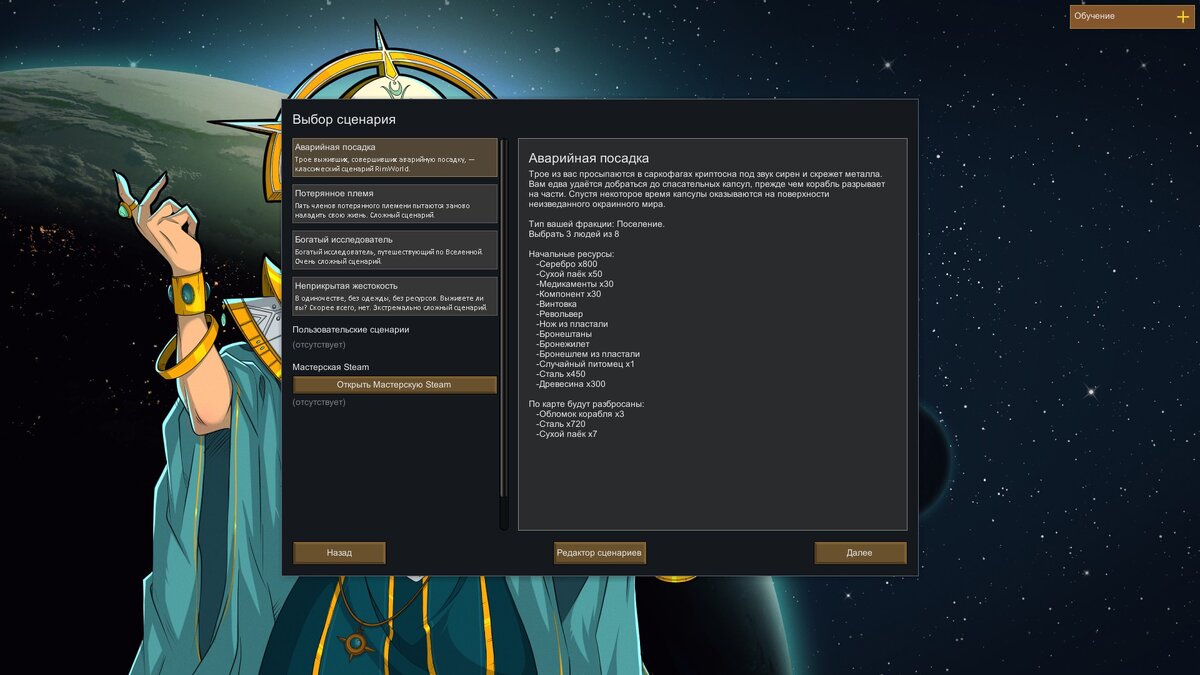Open Редактор сценариев
1200x675 pixels.
click(x=600, y=553)
